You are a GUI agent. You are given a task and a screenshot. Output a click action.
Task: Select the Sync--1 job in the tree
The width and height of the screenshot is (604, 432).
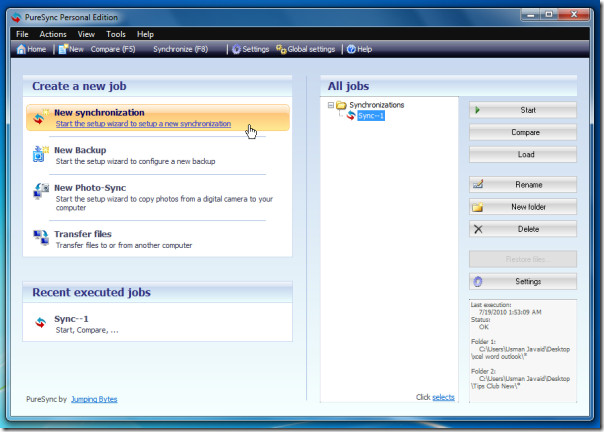click(371, 116)
